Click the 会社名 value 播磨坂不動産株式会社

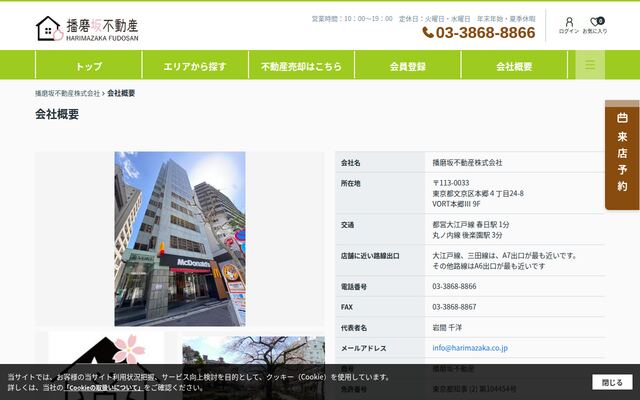click(x=467, y=162)
